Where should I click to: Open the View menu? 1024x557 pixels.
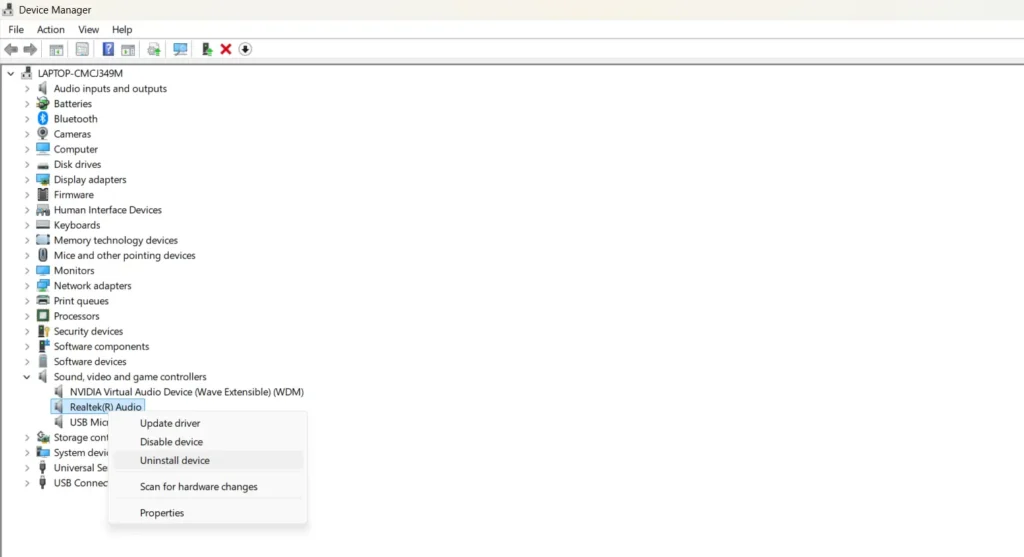pos(88,29)
